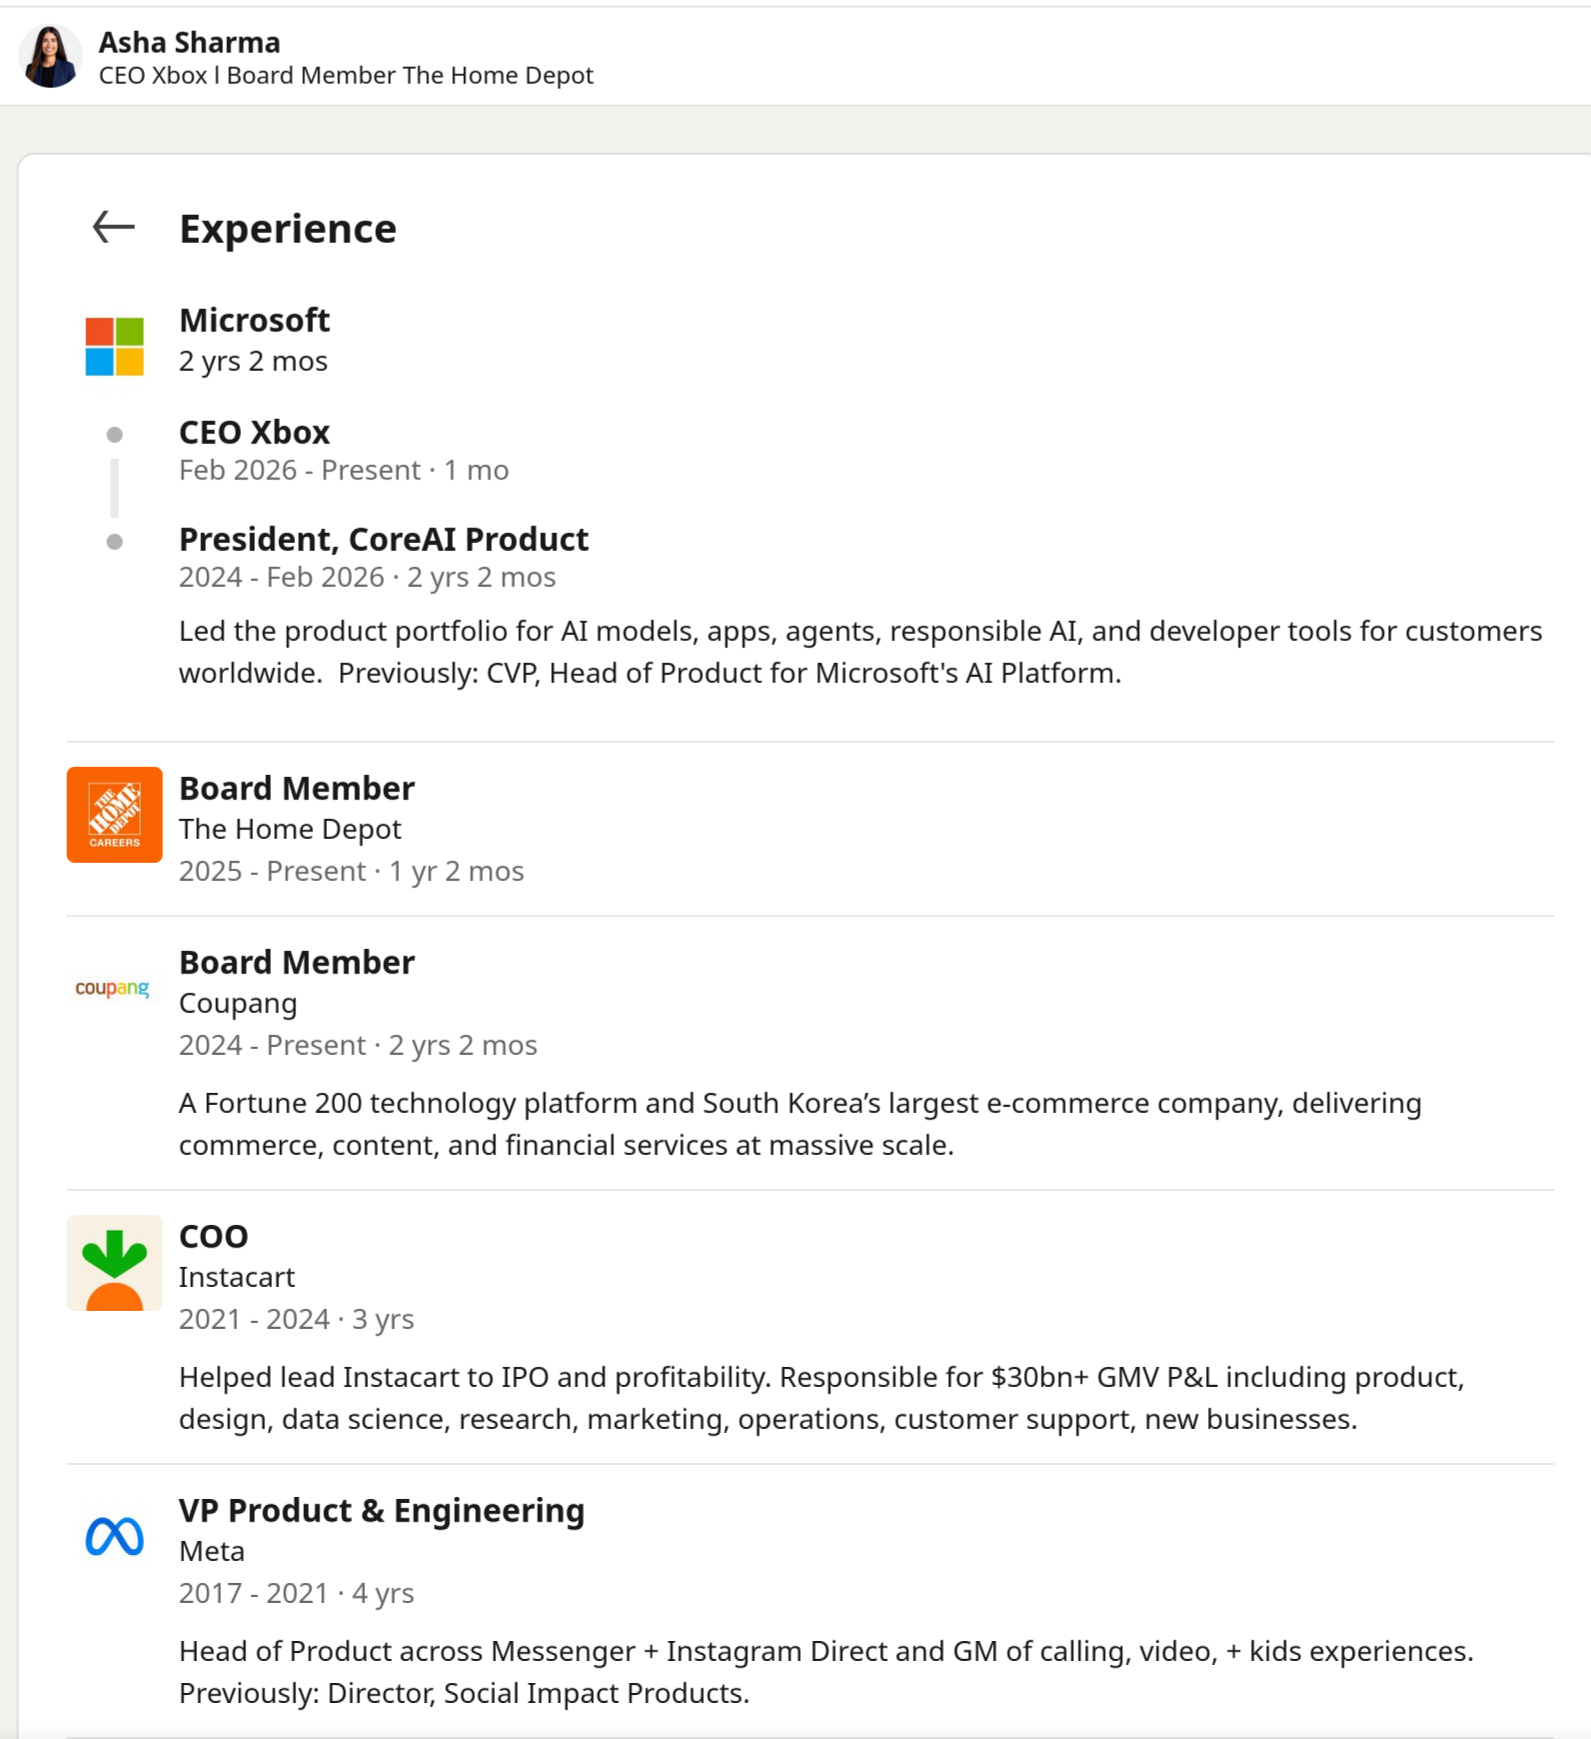Select President, CoreAI Product role title

tap(383, 539)
